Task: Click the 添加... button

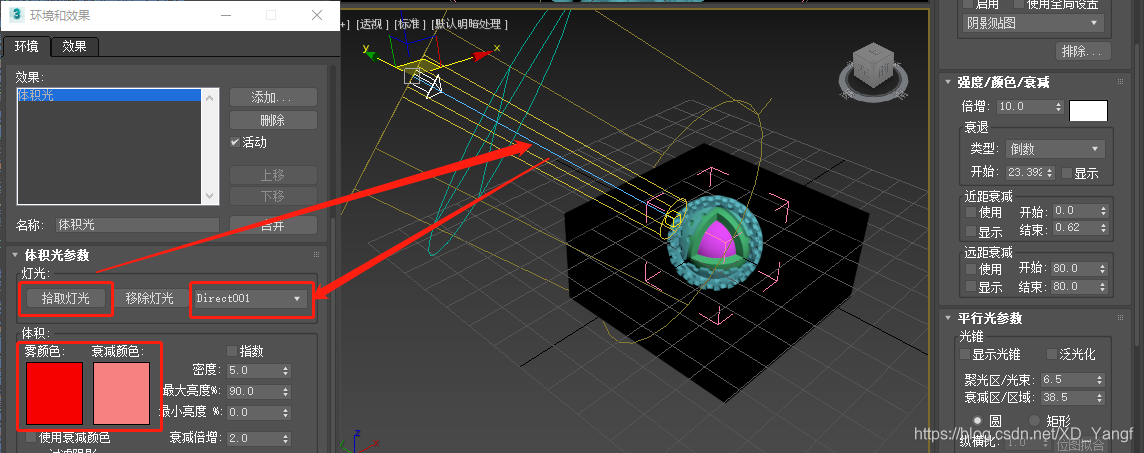Action: (273, 98)
